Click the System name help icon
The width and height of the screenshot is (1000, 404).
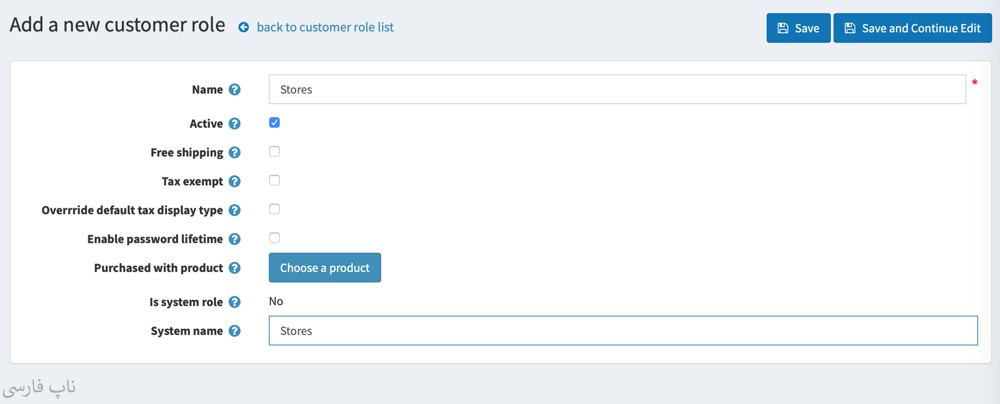(x=235, y=331)
